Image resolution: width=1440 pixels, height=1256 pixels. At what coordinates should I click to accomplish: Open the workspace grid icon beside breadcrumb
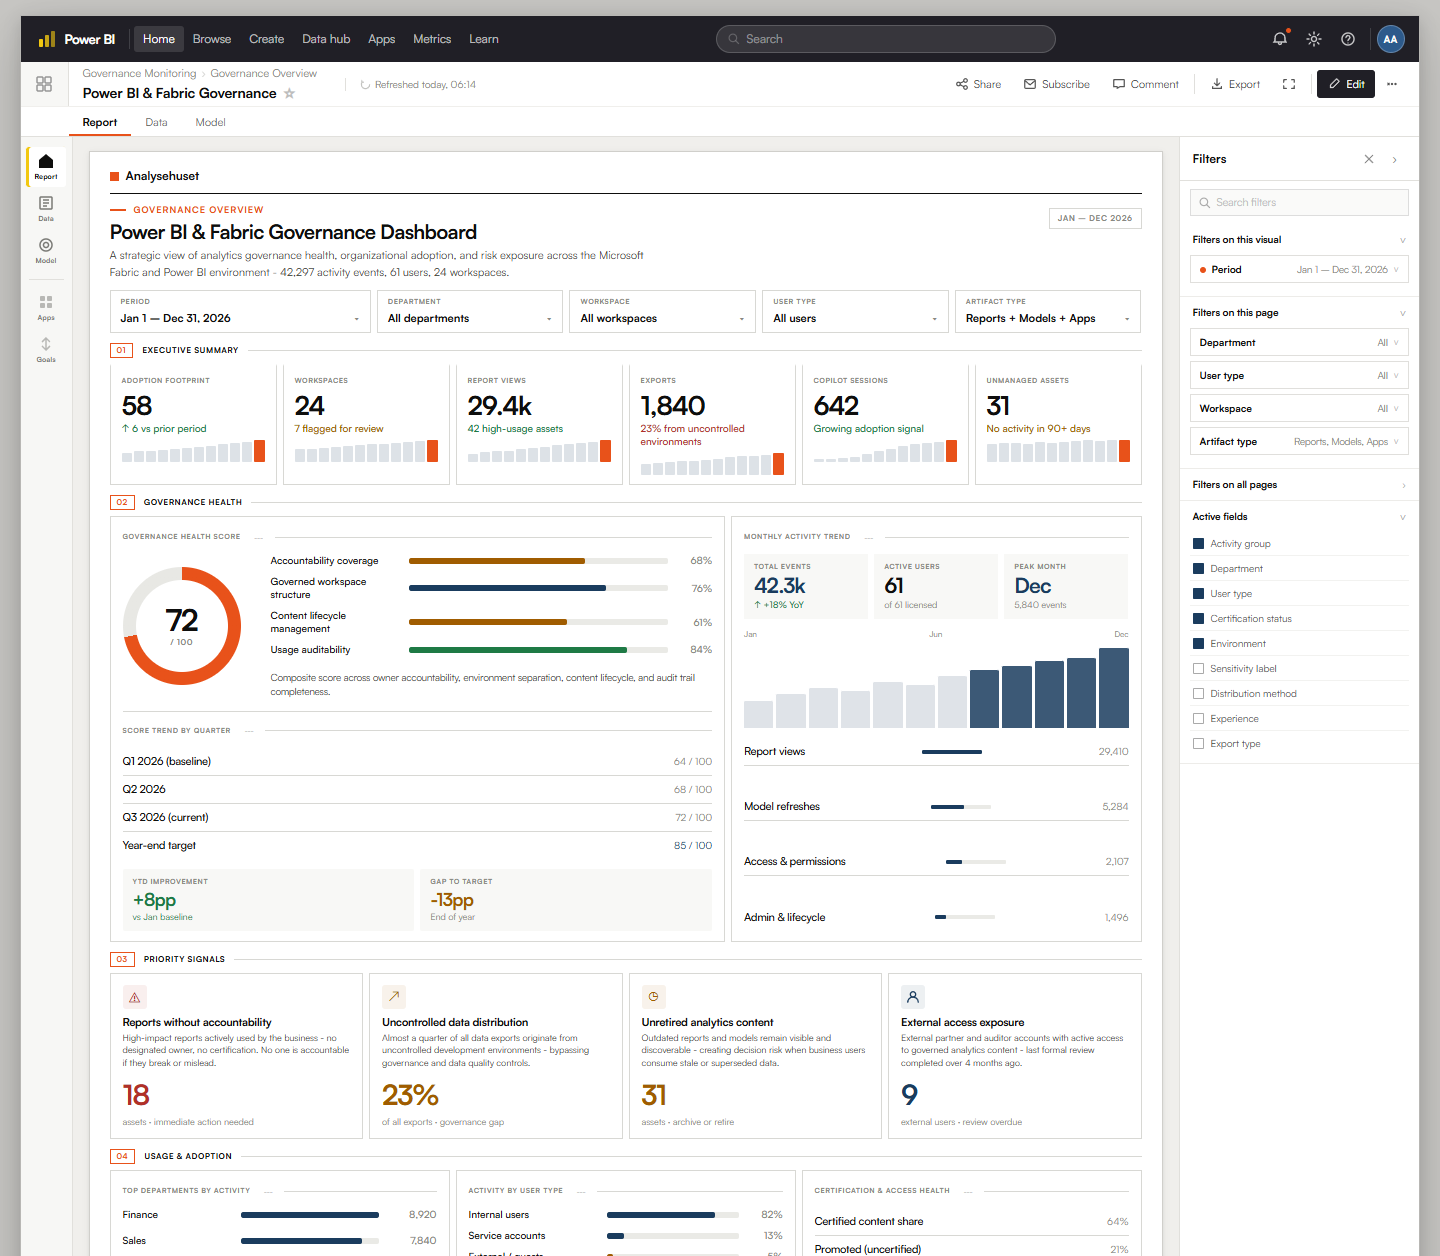click(44, 84)
